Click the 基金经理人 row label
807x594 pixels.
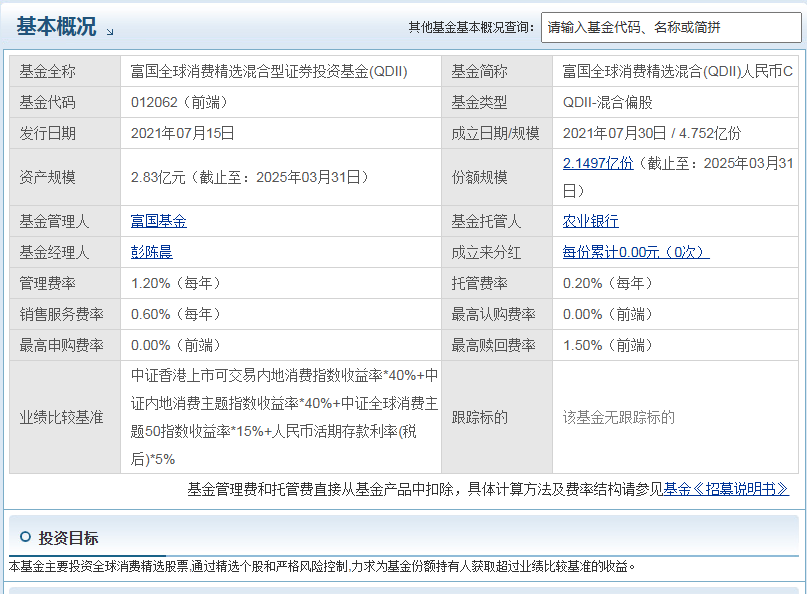click(55, 252)
